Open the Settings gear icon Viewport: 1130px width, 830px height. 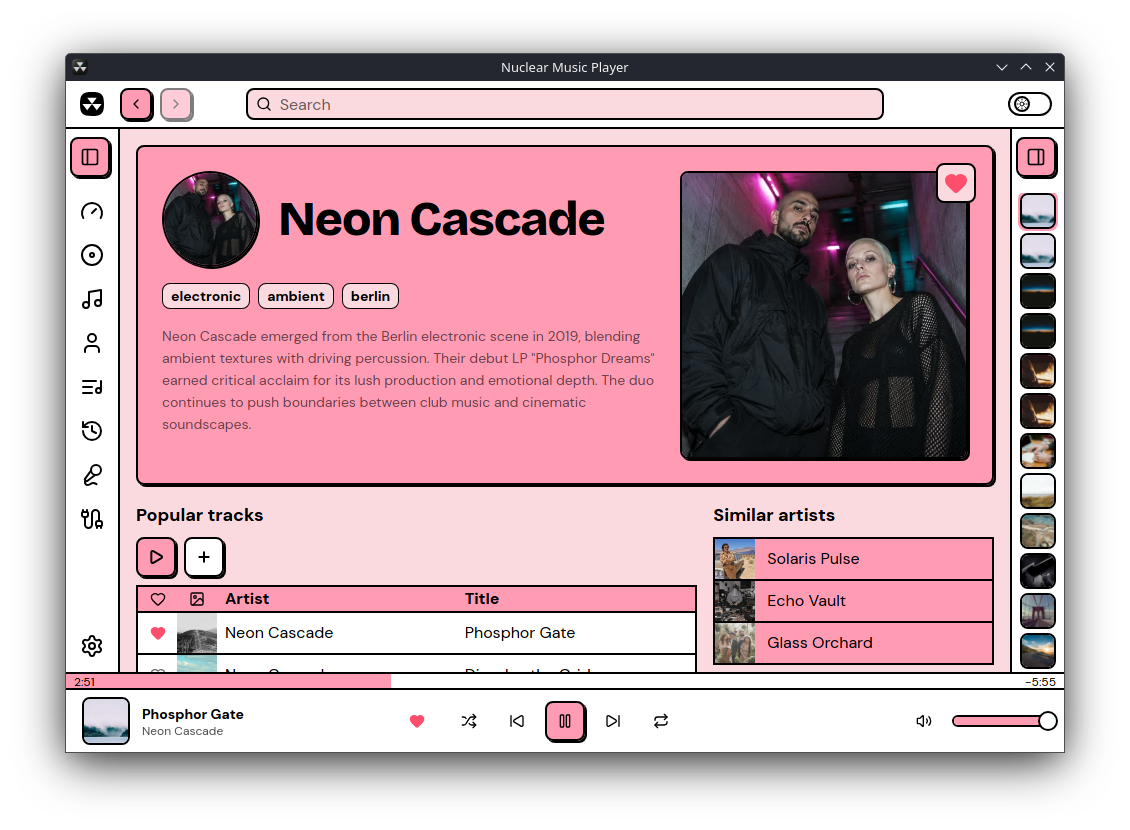(92, 646)
